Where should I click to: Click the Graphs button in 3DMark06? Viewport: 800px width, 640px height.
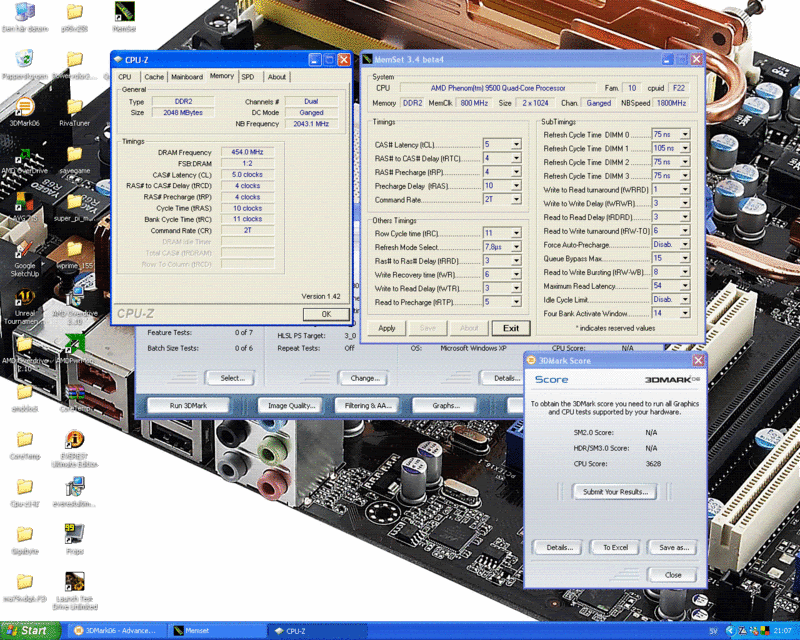pyautogui.click(x=445, y=406)
